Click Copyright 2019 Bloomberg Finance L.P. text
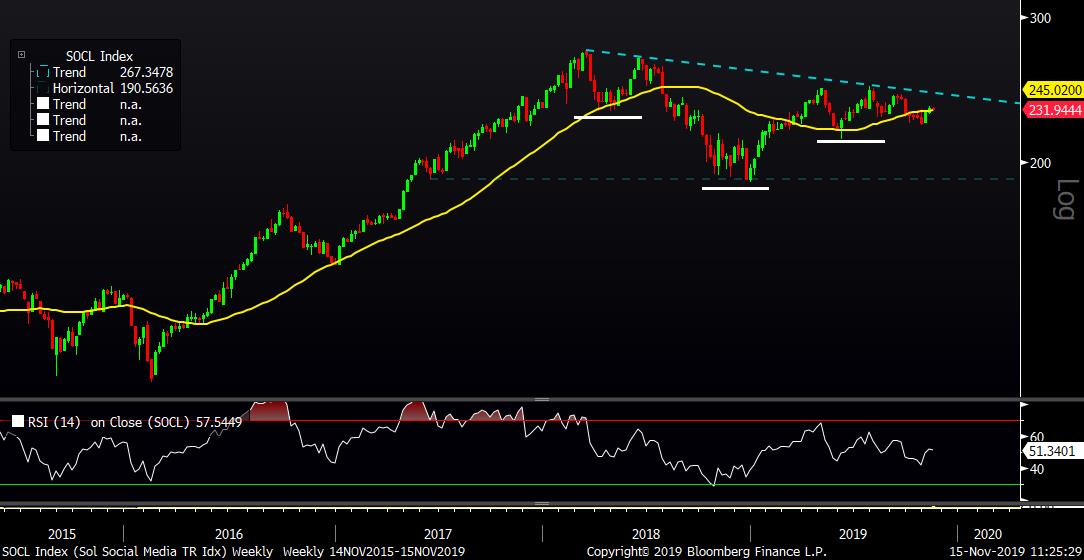1084x560 pixels. [x=707, y=552]
